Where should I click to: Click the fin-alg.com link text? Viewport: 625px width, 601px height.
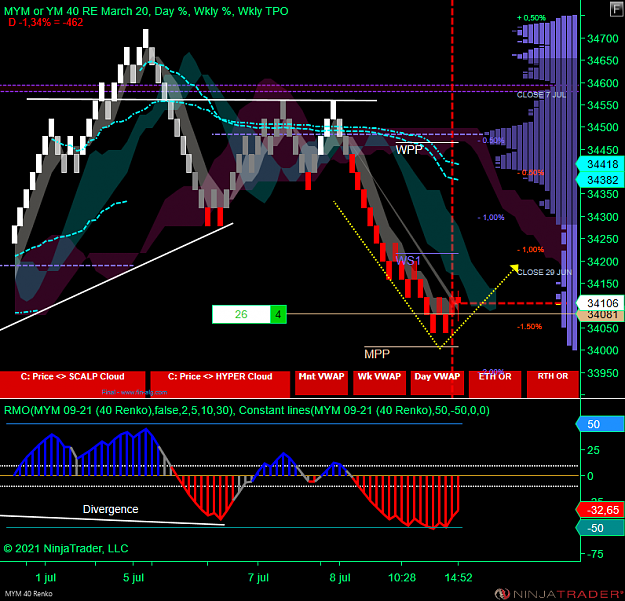pyautogui.click(x=134, y=392)
